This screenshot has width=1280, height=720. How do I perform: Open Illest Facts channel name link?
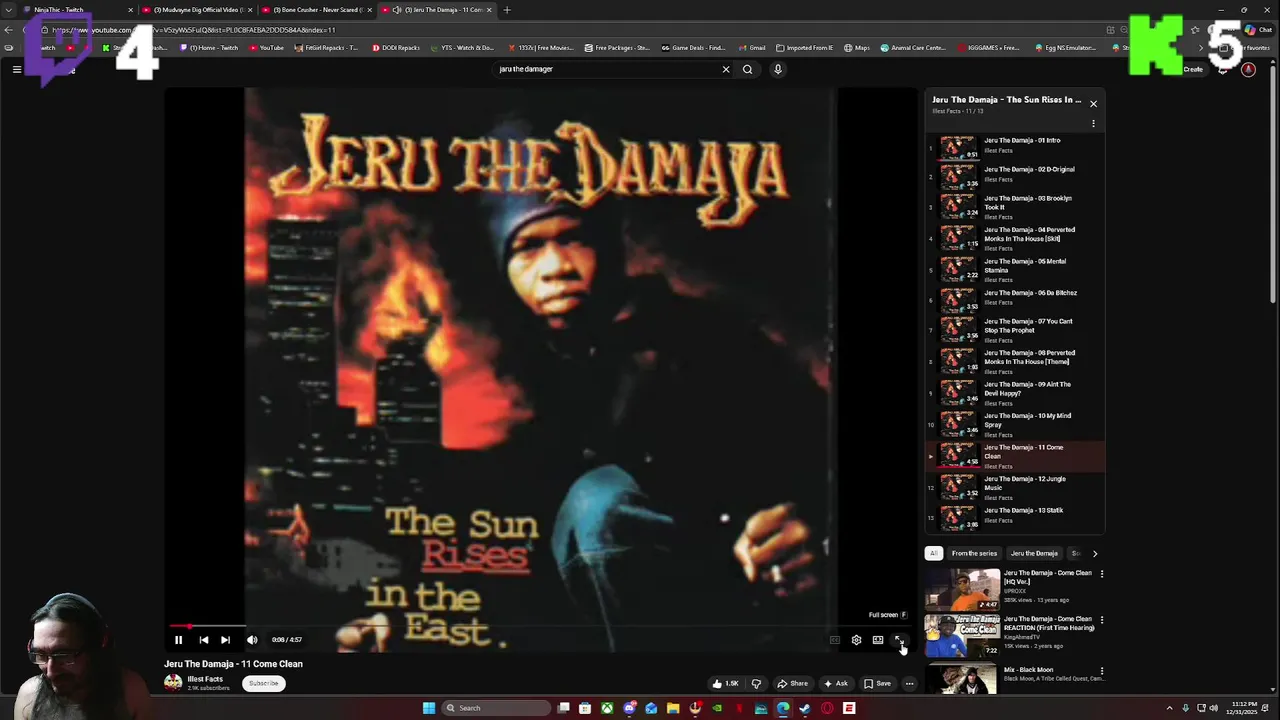(x=205, y=679)
